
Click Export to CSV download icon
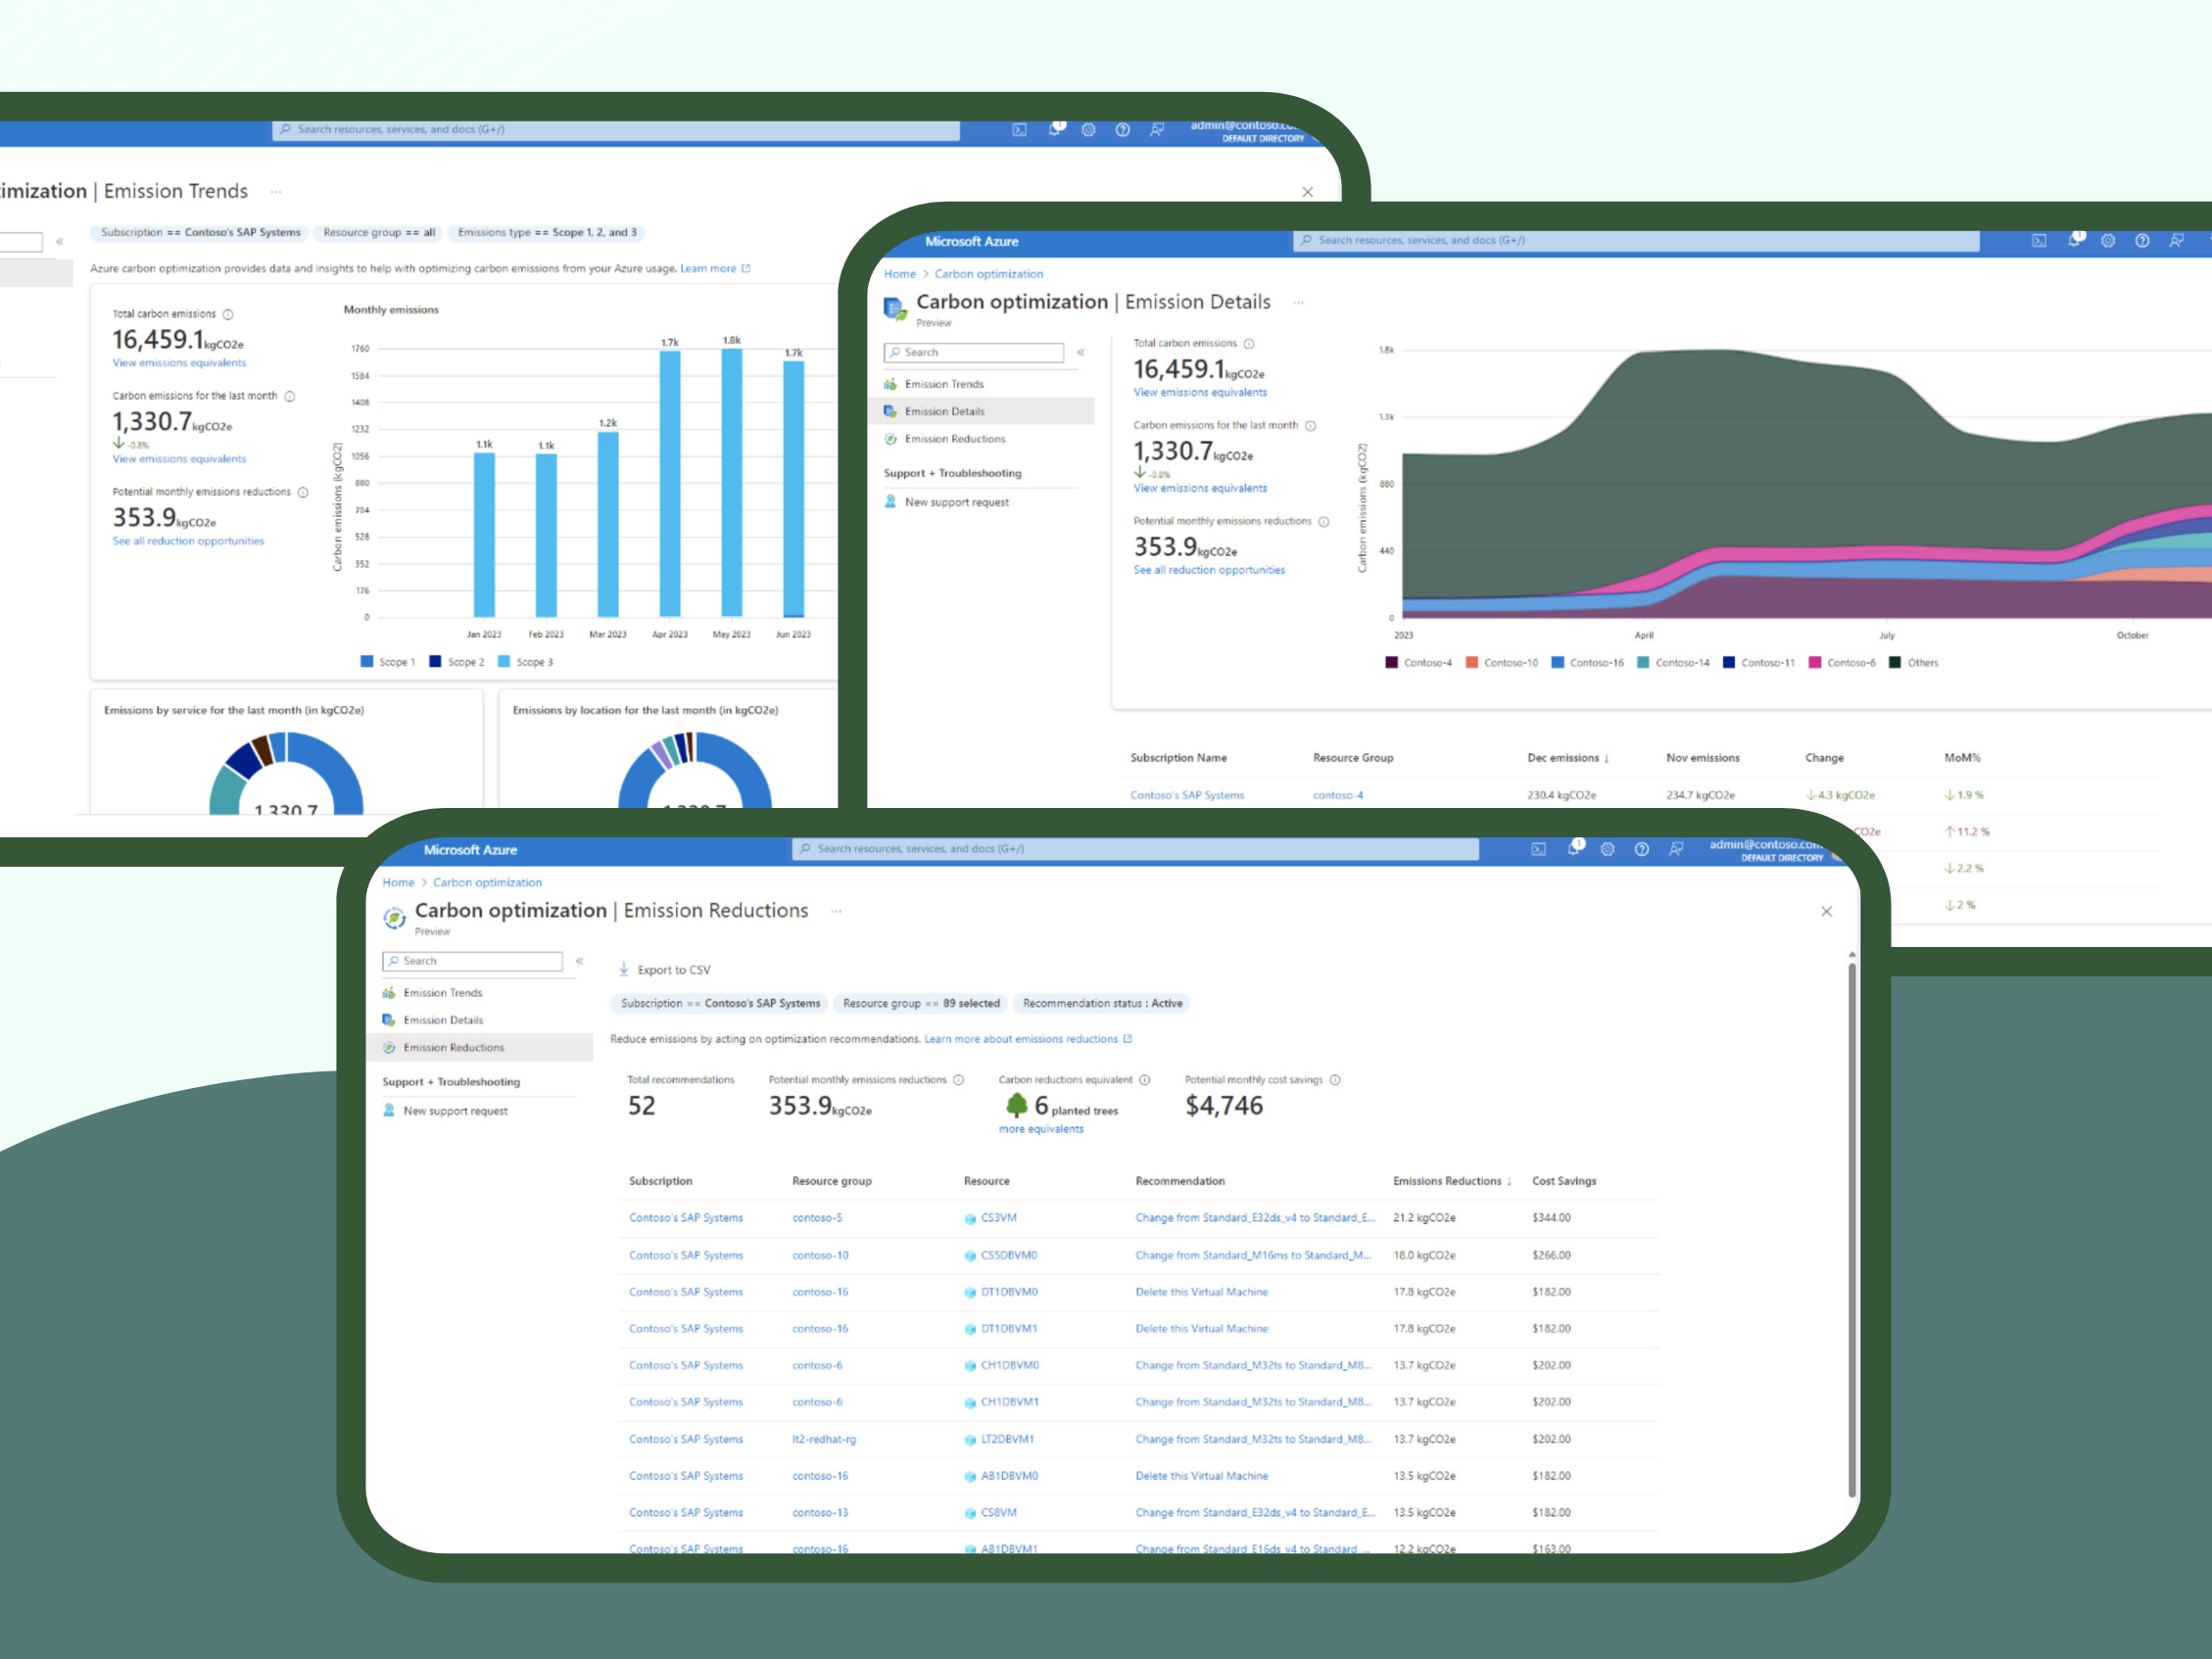click(624, 969)
